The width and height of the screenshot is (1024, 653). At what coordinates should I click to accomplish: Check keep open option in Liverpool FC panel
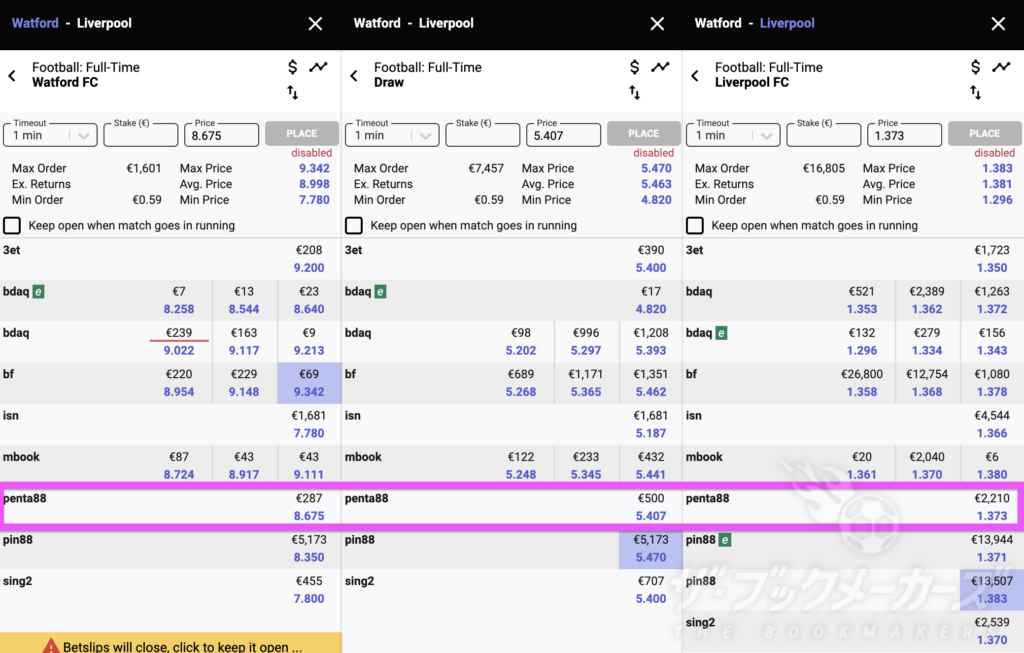click(x=695, y=226)
